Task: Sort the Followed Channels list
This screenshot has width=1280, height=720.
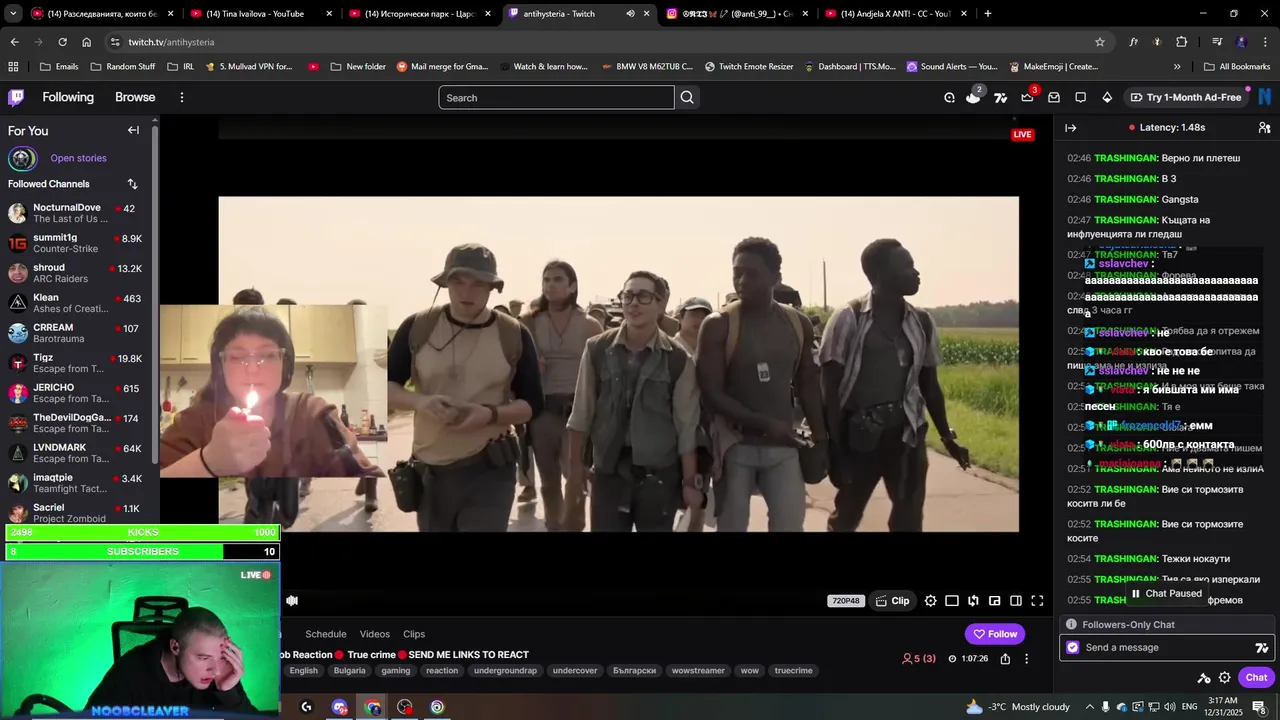Action: 132,184
